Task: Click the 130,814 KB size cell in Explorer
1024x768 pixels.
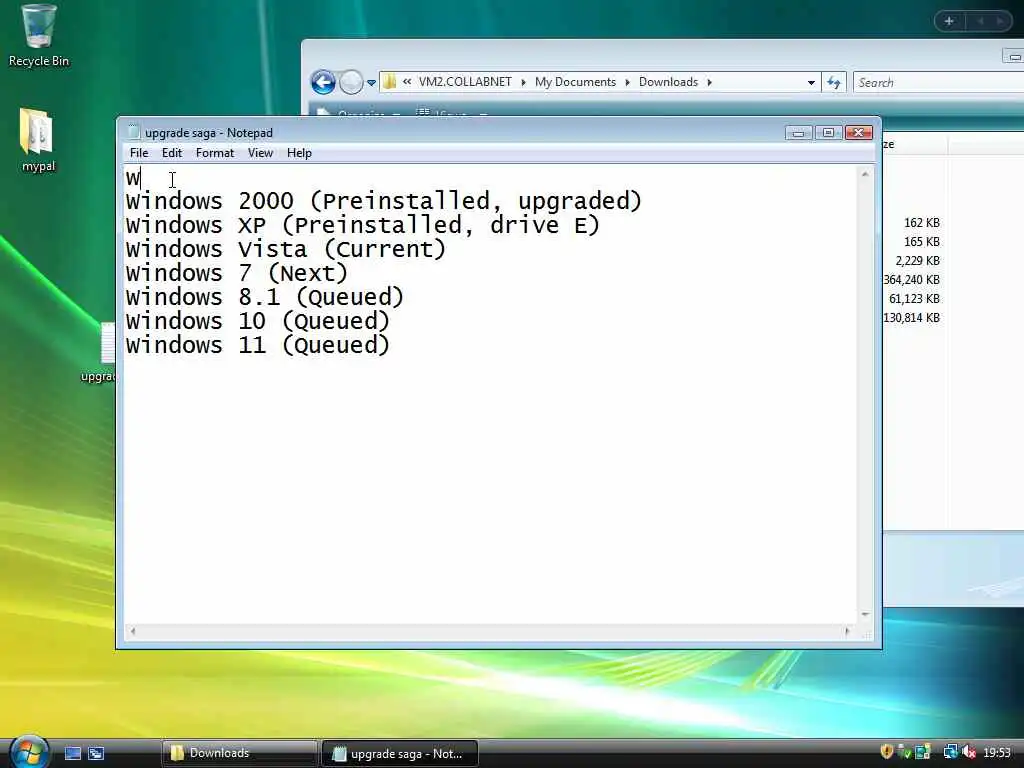Action: tap(912, 317)
